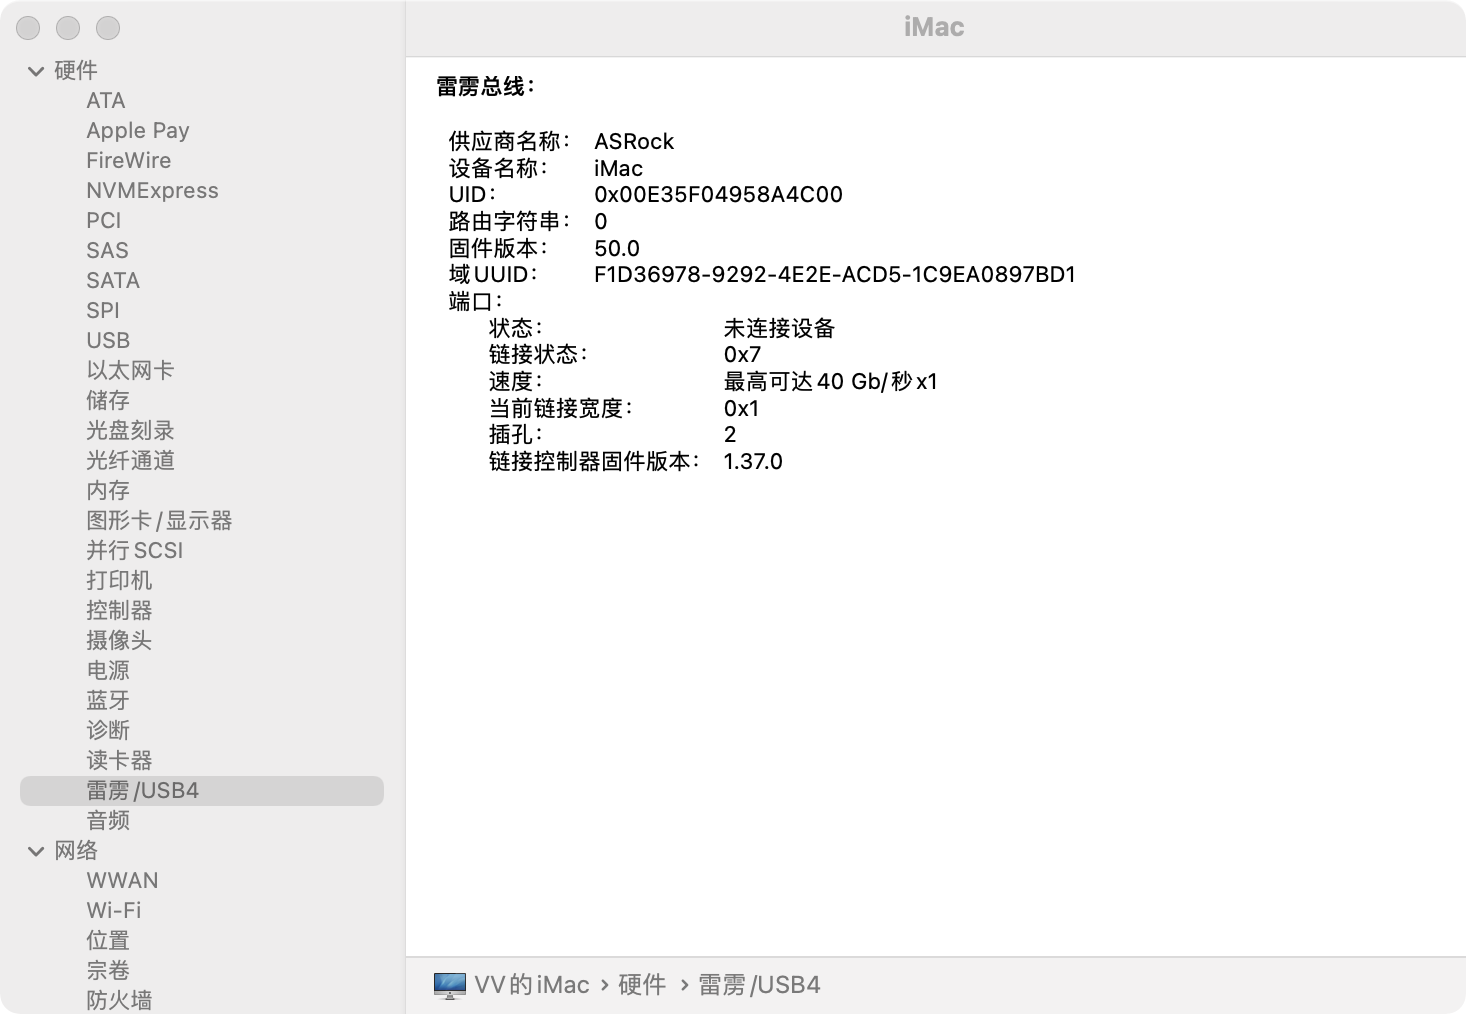The image size is (1466, 1014).
Task: Click the 1.37.0 controller firmware value
Action: [753, 461]
